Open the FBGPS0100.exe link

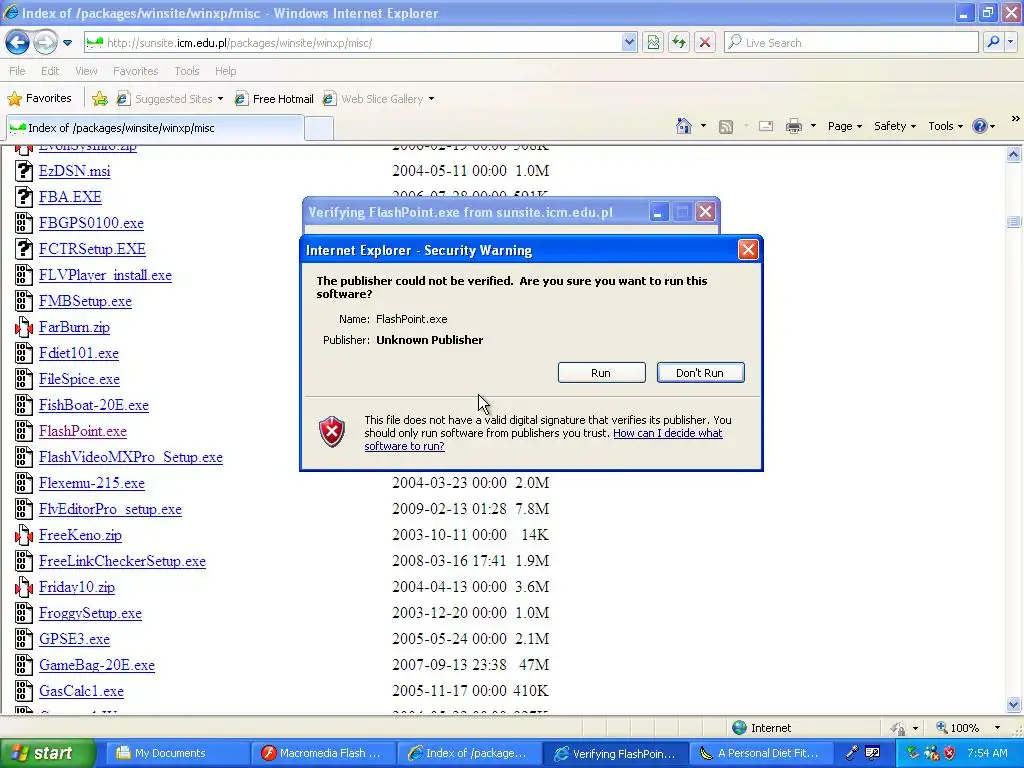tap(91, 223)
